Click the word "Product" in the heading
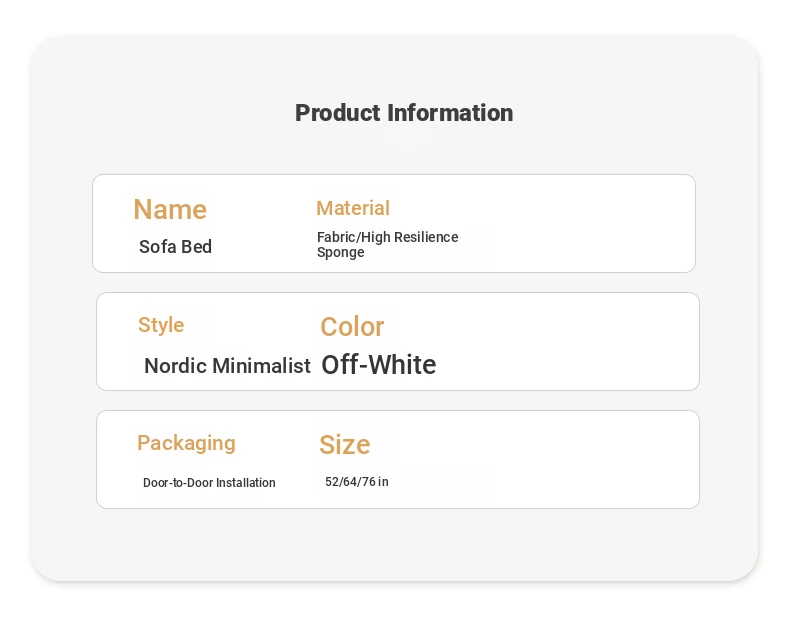 coord(338,113)
